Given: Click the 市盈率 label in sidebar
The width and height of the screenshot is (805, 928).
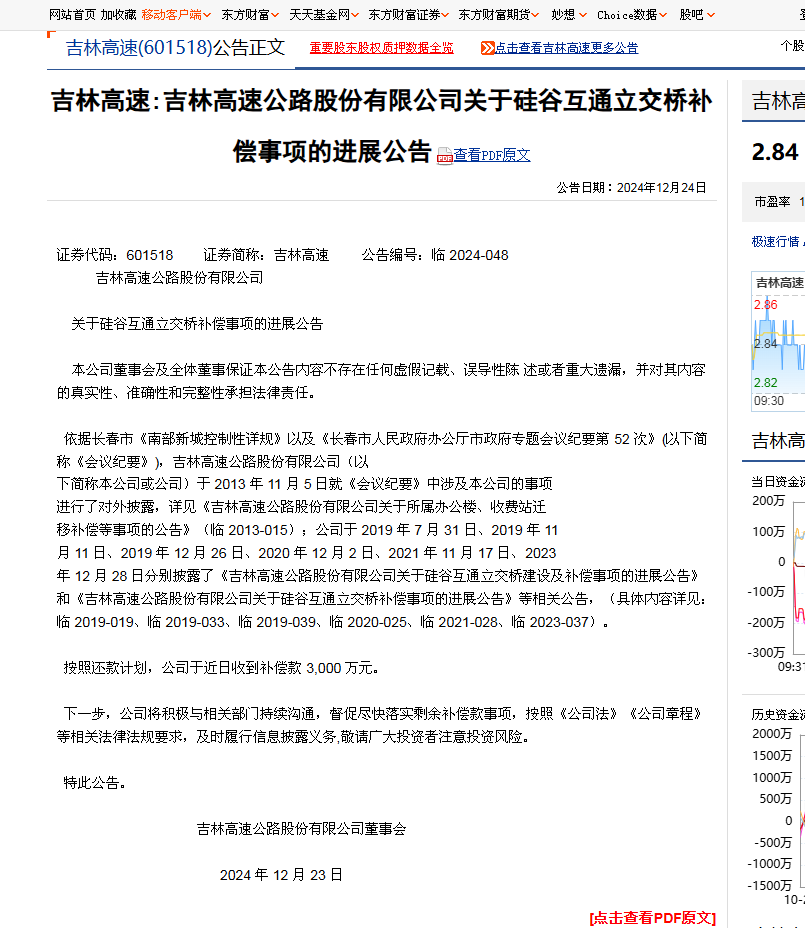Looking at the screenshot, I should pyautogui.click(x=772, y=202).
